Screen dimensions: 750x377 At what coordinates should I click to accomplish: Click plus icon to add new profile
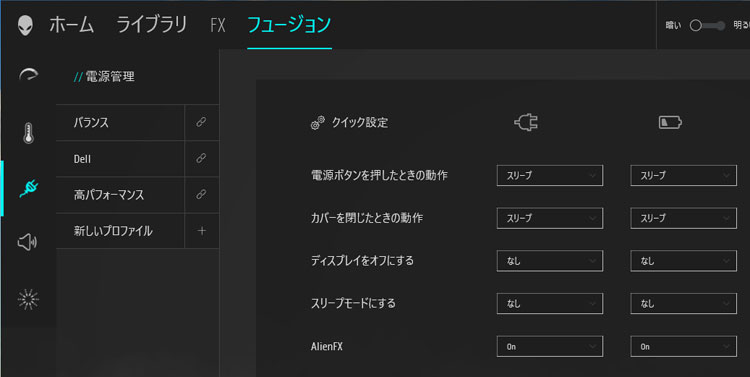[201, 231]
